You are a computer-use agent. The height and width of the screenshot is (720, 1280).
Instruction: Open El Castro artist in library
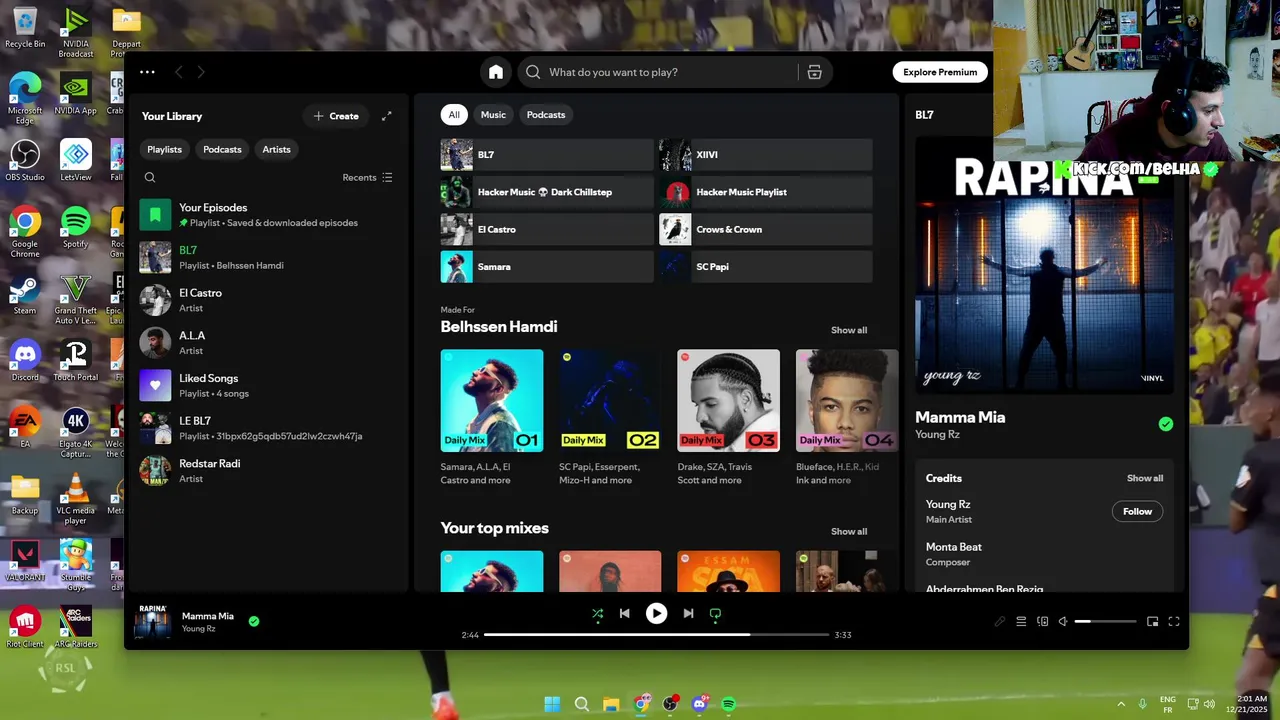point(269,300)
